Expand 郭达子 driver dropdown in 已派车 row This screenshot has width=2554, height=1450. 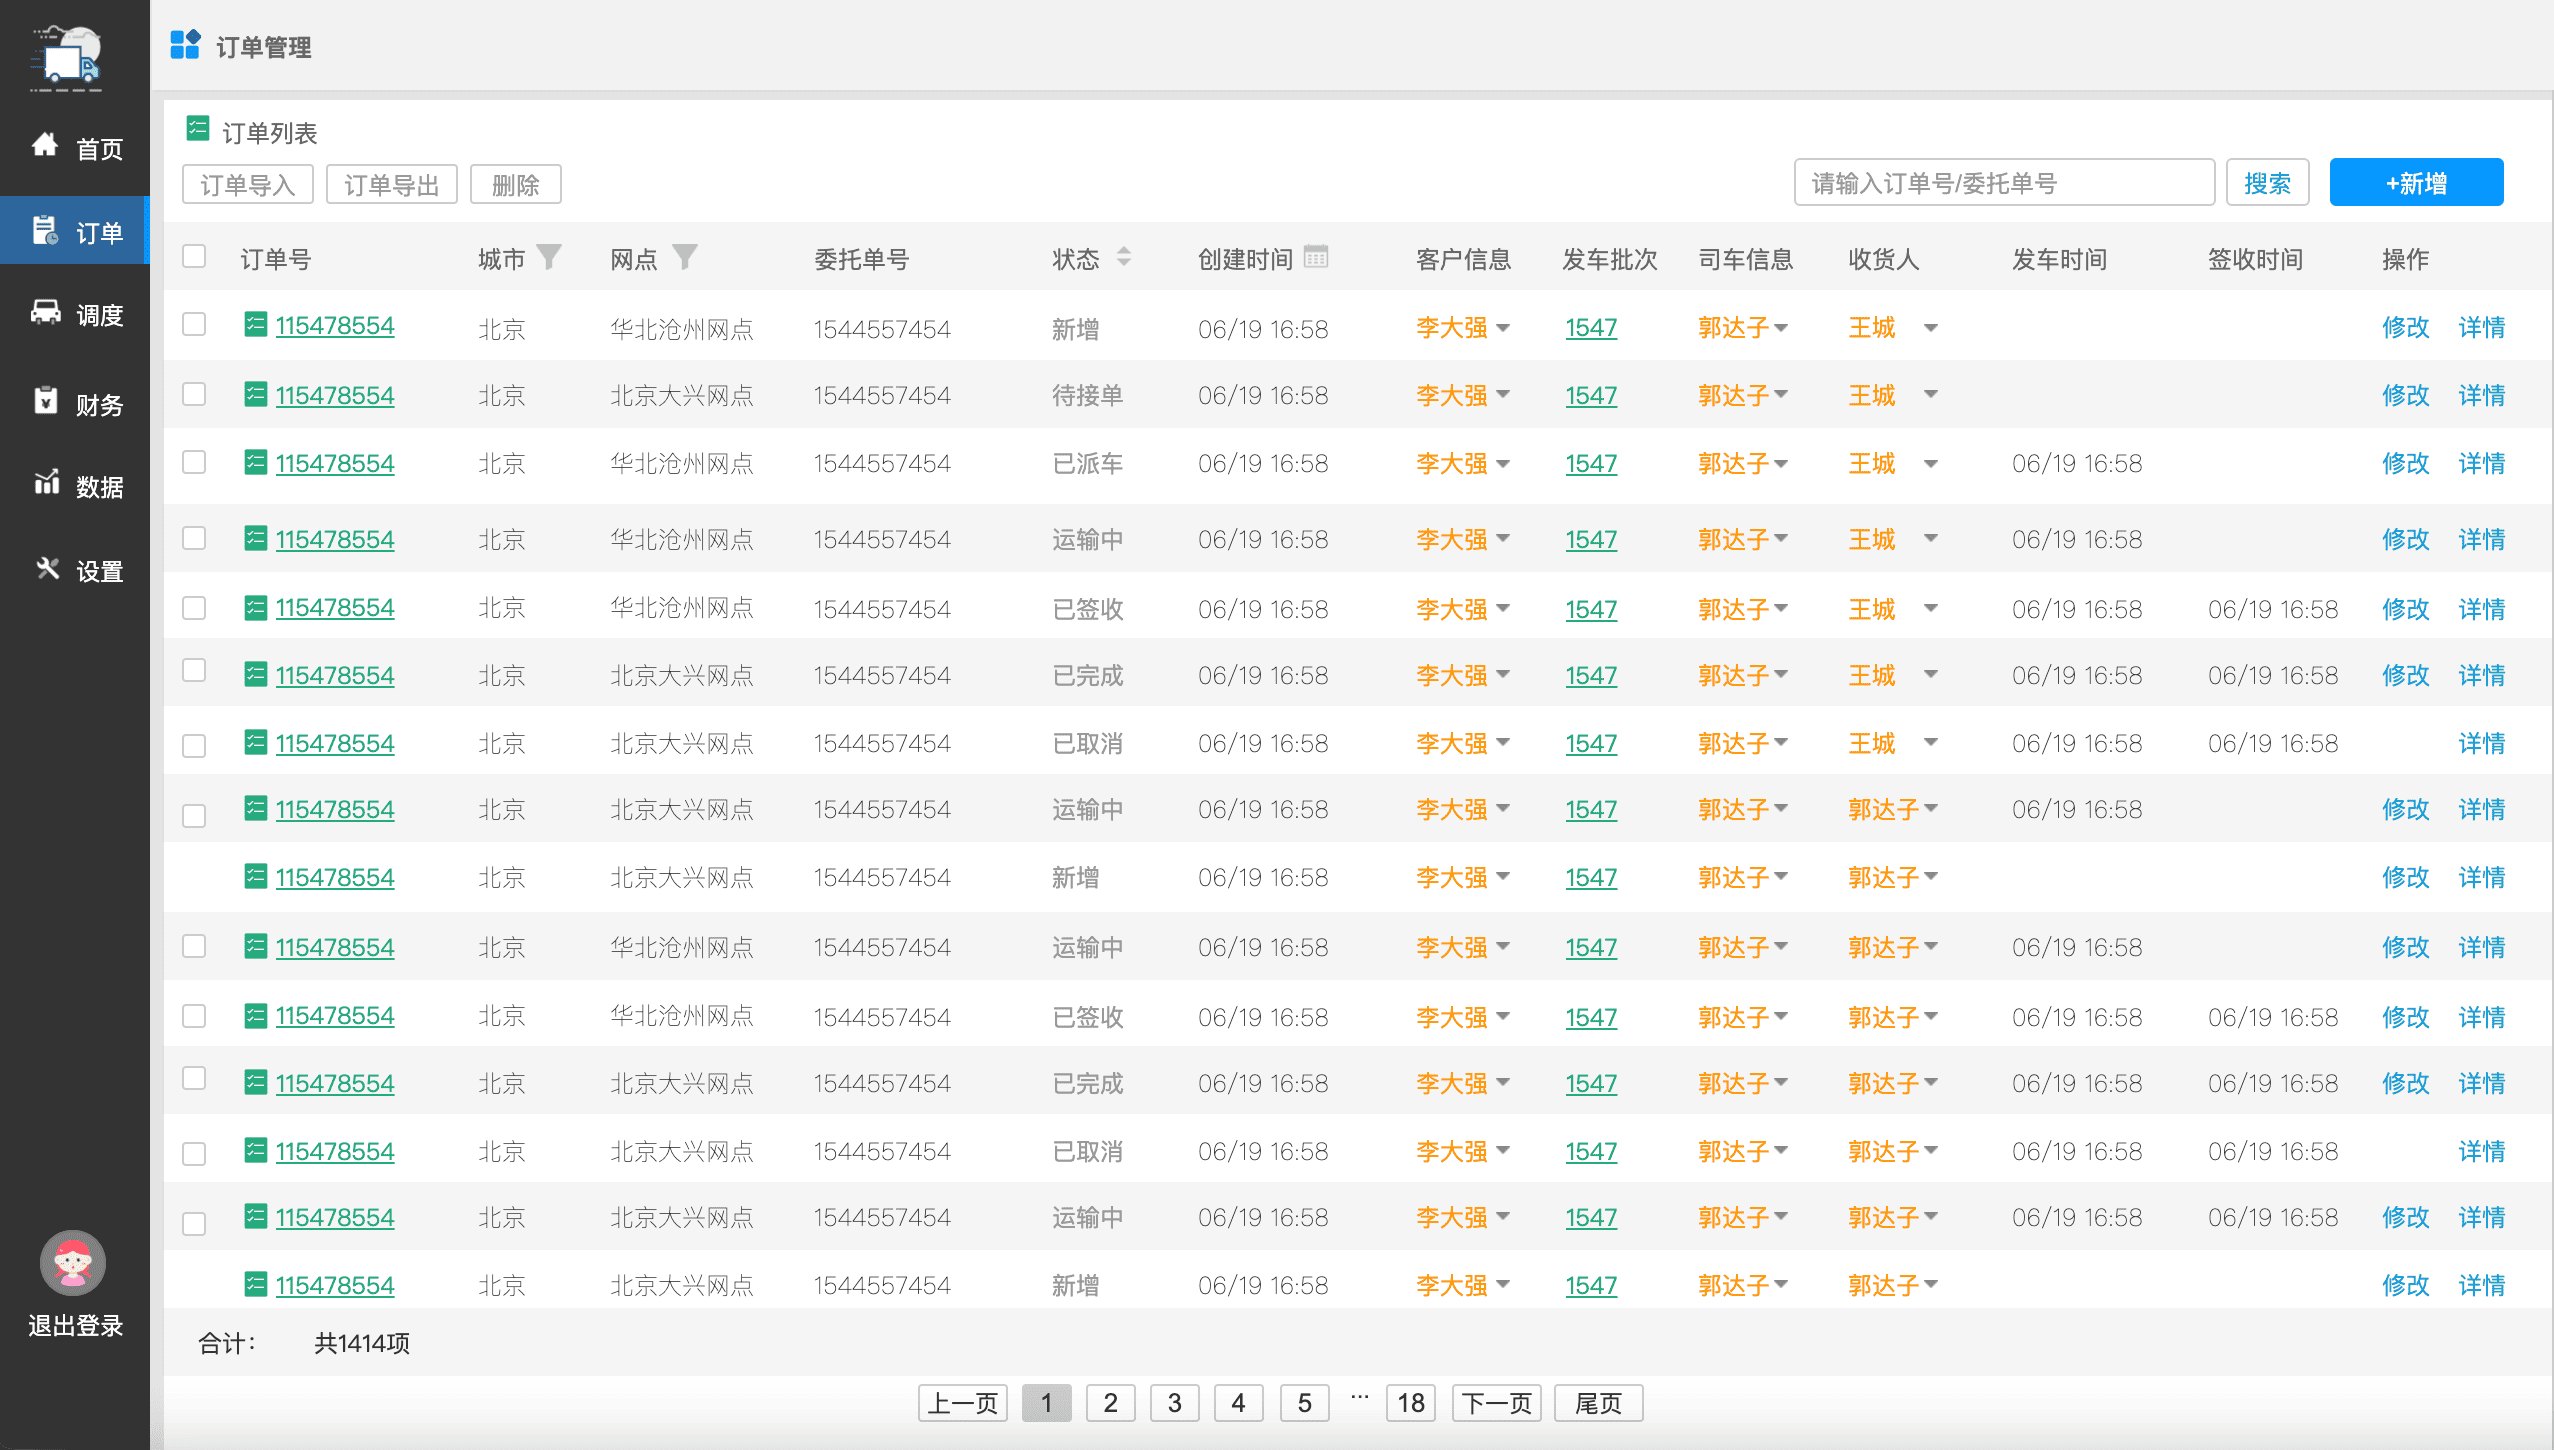click(1780, 463)
